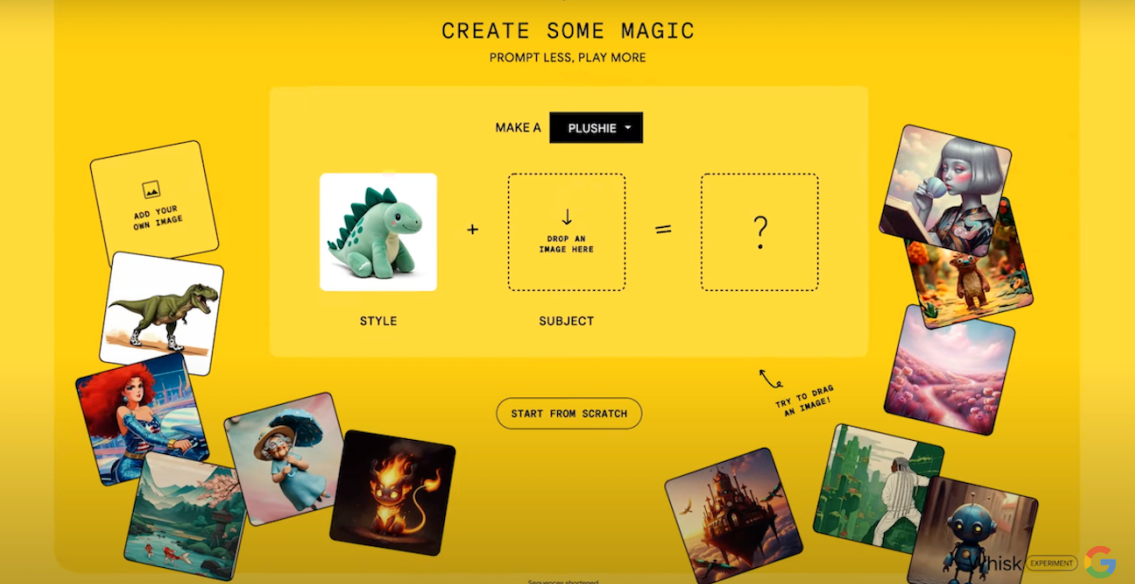
Task: Pick the pink flower landscape thumbnail
Action: (x=950, y=370)
